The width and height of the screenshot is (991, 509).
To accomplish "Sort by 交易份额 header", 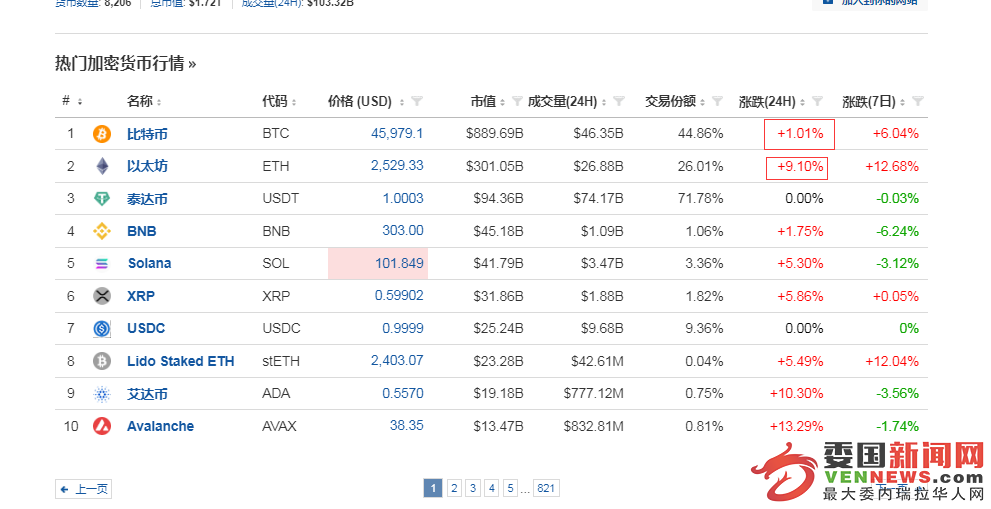I will [702, 102].
